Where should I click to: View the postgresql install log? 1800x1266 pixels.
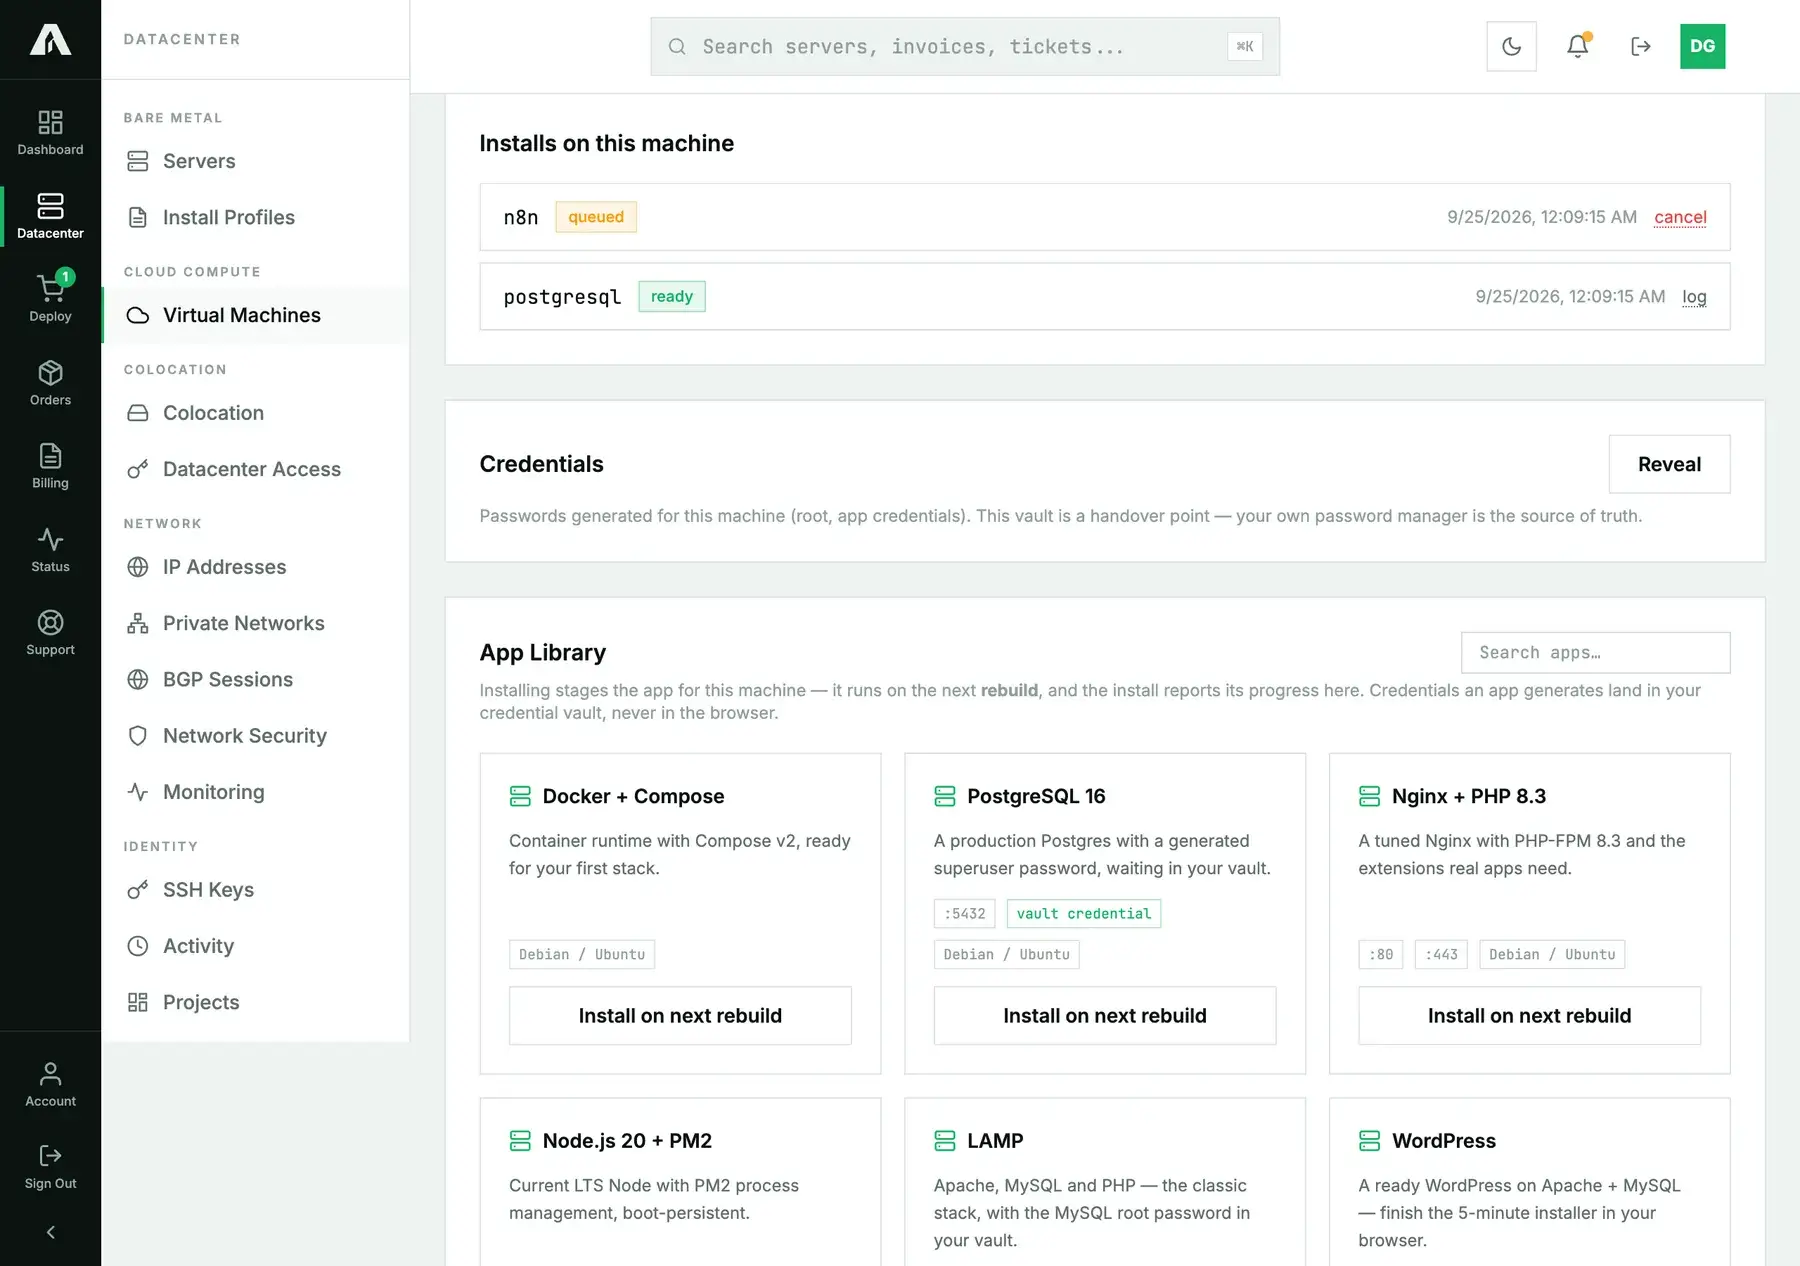(x=1694, y=297)
